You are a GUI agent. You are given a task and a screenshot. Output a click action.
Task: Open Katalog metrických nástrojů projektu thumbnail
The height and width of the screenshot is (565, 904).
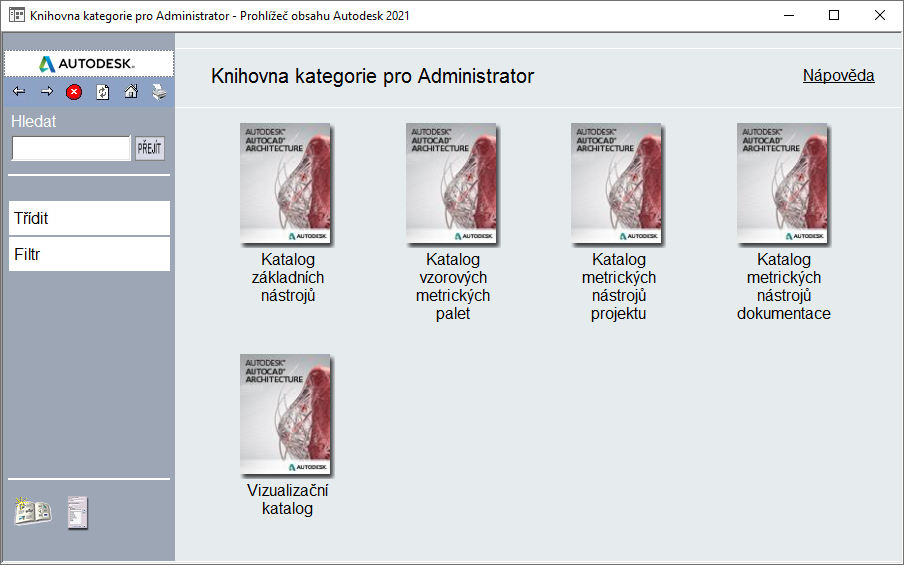(x=617, y=184)
